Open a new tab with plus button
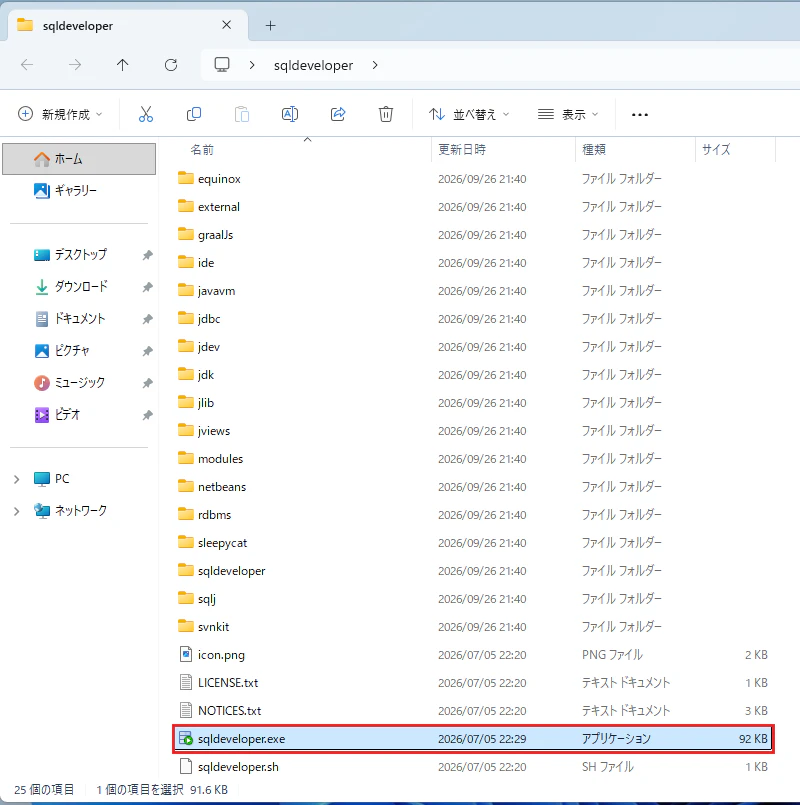Viewport: 800px width, 805px height. click(x=271, y=25)
